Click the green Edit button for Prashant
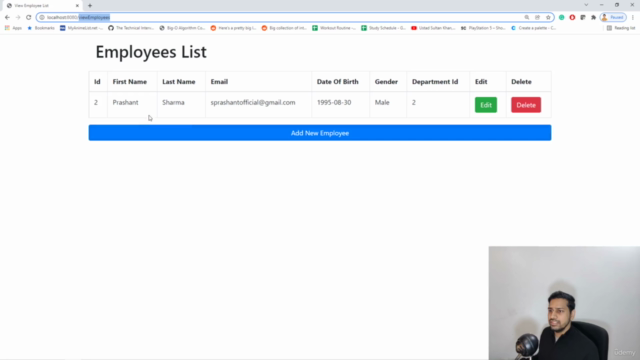Screen dimensions: 640x360 (486, 105)
